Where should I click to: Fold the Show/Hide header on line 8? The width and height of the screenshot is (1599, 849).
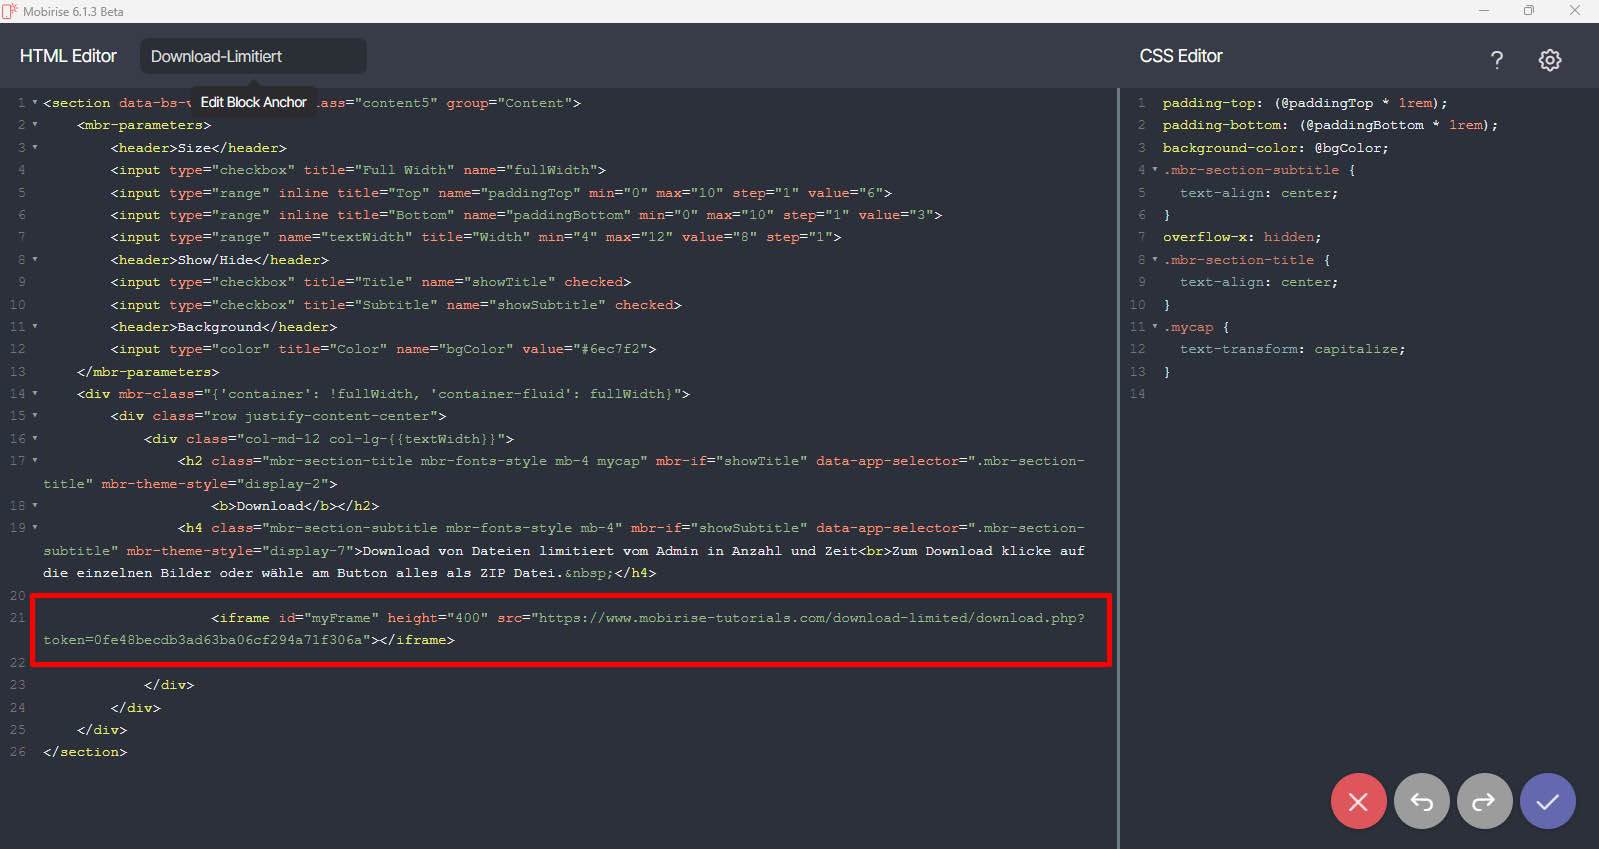point(35,260)
